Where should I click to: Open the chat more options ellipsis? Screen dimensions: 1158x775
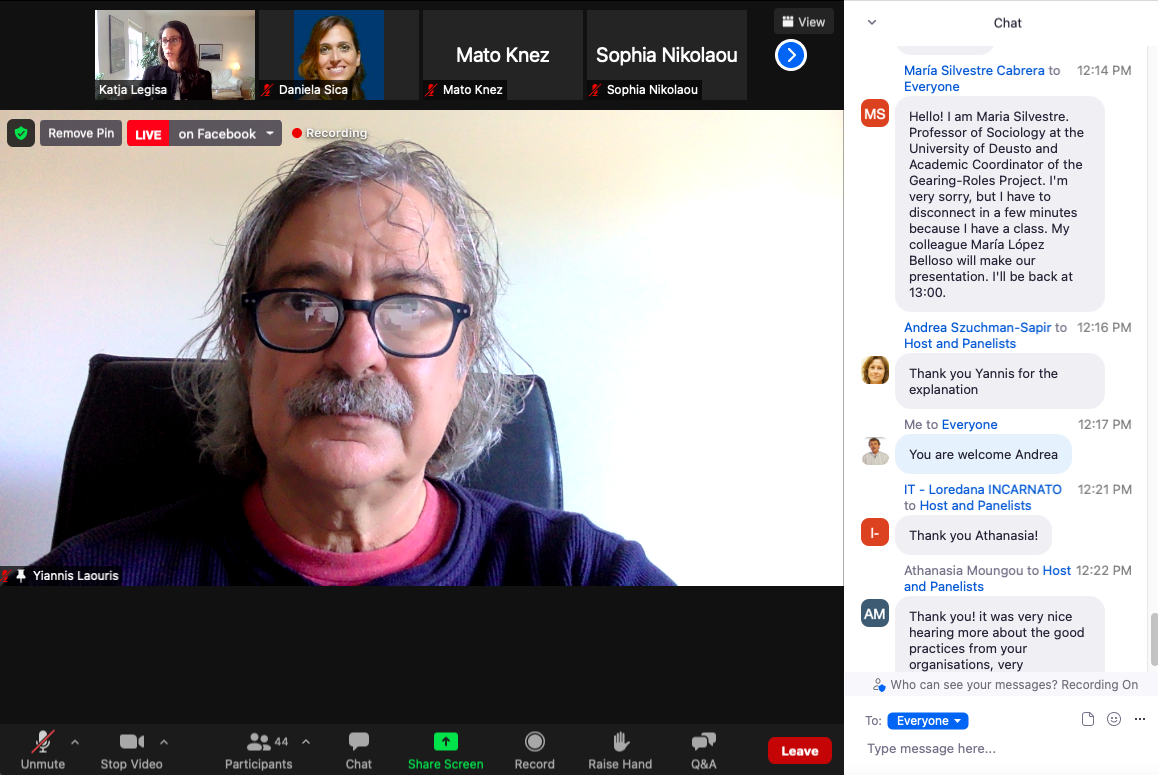pos(1139,719)
